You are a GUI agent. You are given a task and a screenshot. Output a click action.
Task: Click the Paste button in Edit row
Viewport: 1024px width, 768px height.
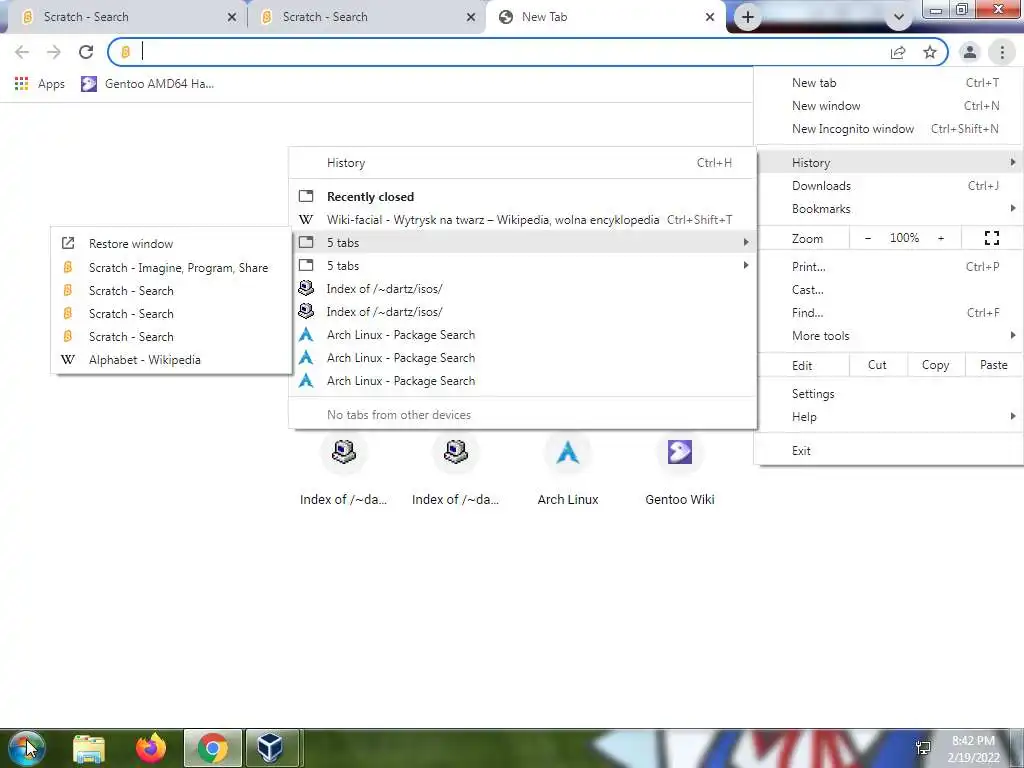coord(993,365)
